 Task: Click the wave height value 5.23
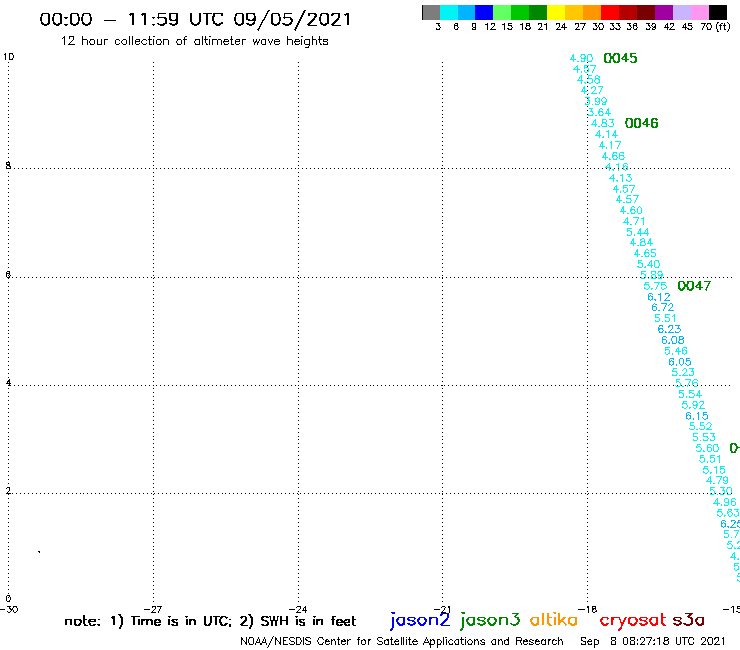pos(683,372)
